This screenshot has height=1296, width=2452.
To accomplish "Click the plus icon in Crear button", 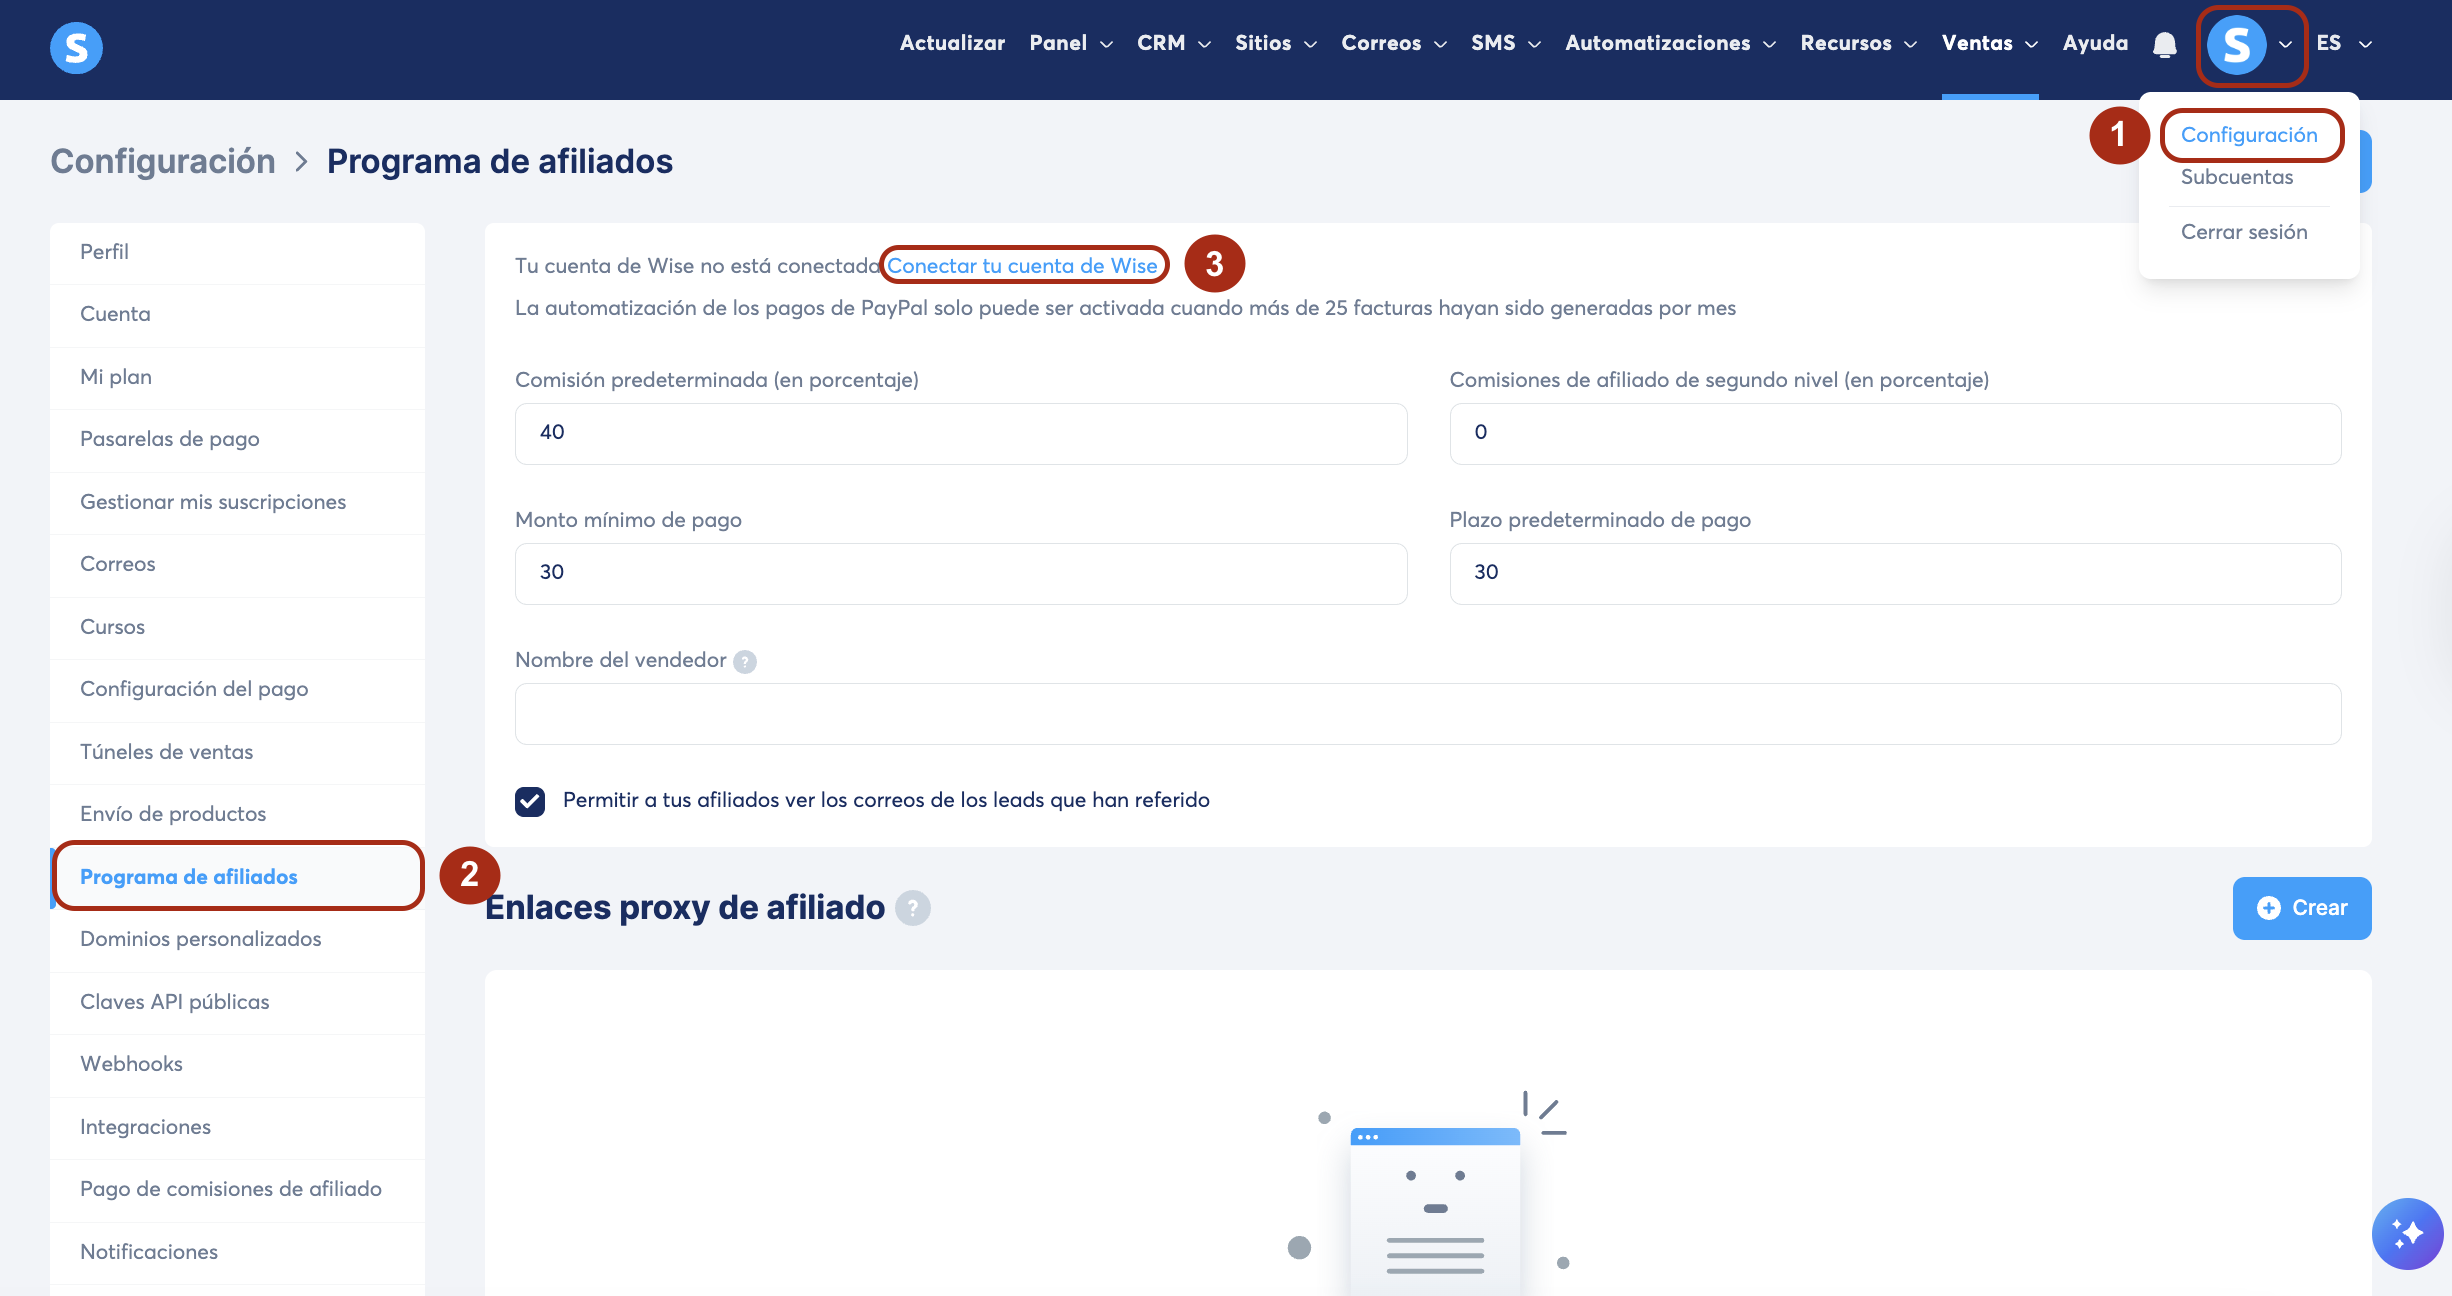I will [x=2269, y=908].
